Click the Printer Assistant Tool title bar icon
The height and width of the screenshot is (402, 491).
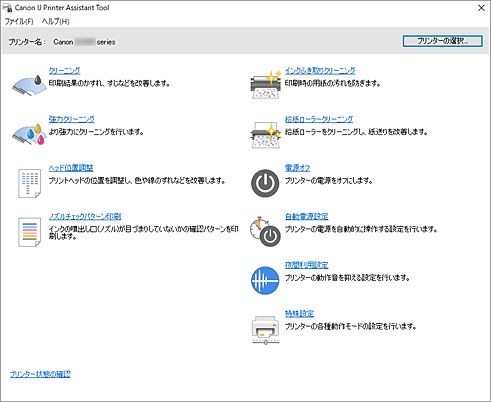pyautogui.click(x=7, y=8)
